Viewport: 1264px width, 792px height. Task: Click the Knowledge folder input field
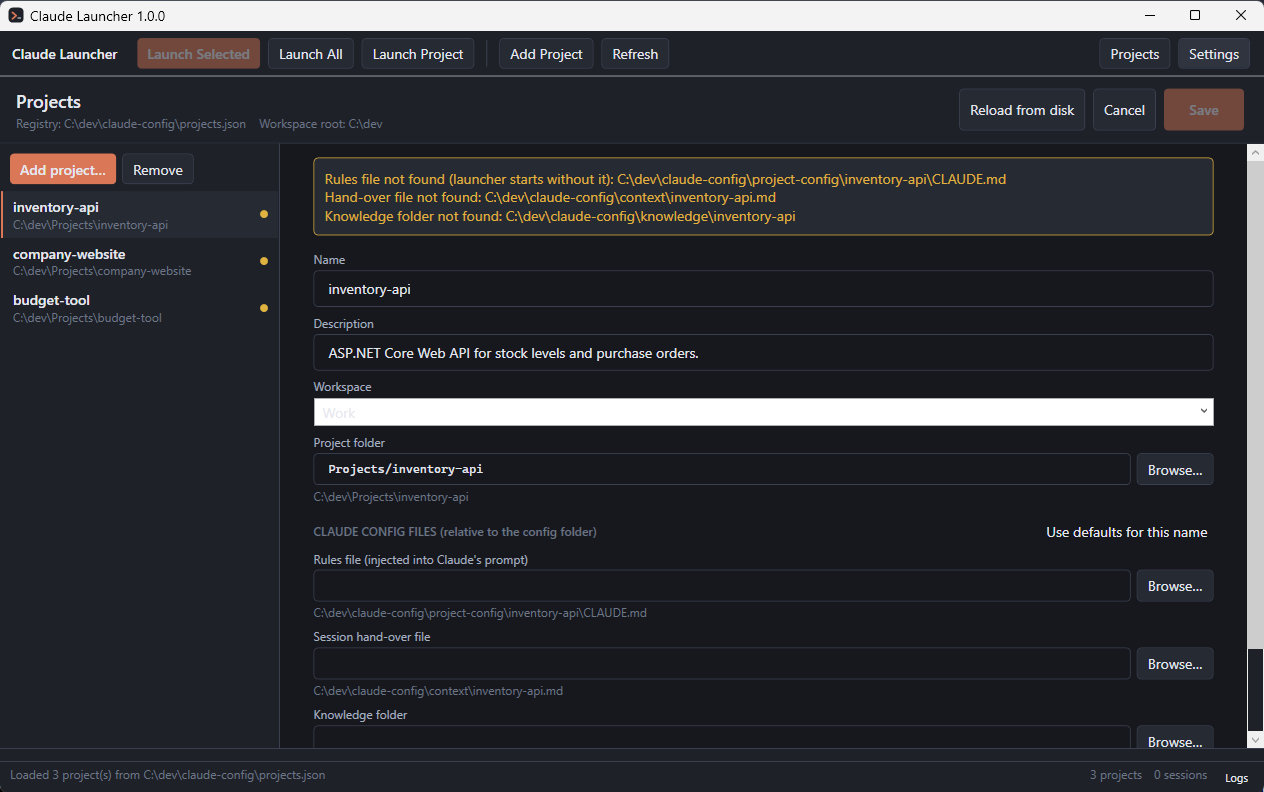tap(722, 738)
